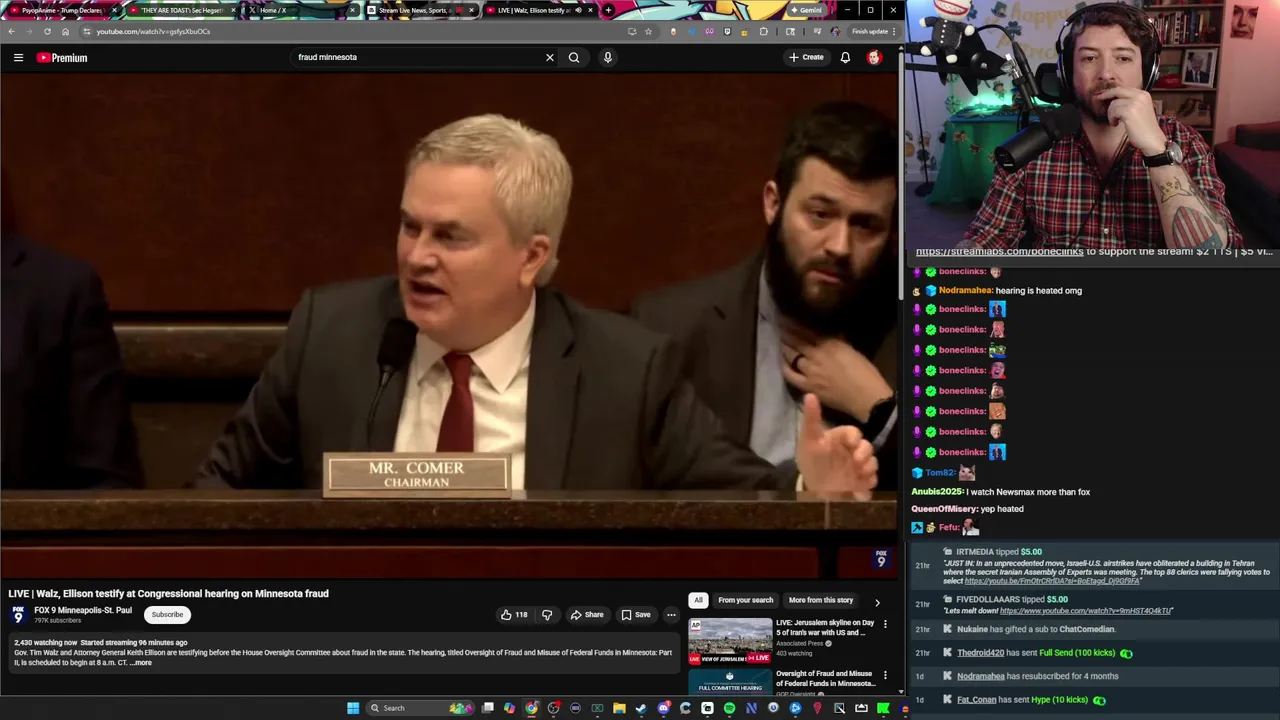
Task: Open File Explorer from the taskbar
Action: click(619, 708)
